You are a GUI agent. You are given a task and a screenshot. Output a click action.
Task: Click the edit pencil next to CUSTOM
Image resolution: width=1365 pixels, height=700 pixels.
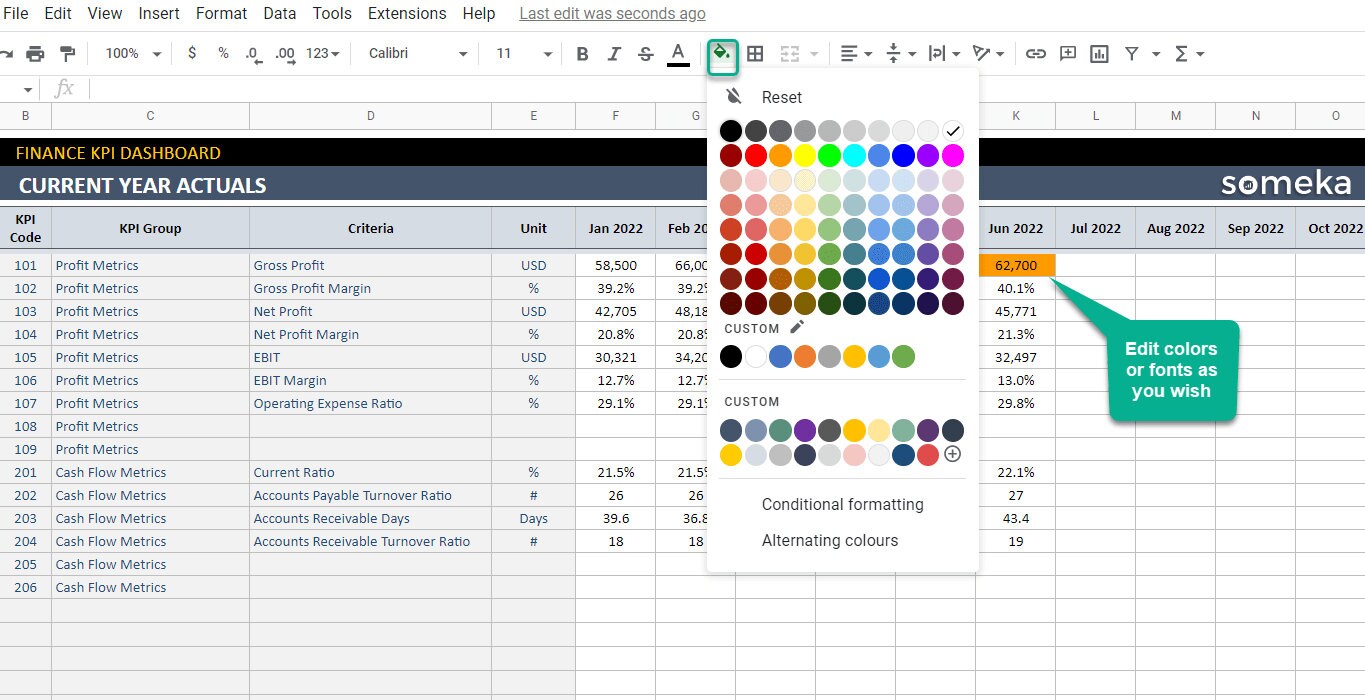point(797,327)
